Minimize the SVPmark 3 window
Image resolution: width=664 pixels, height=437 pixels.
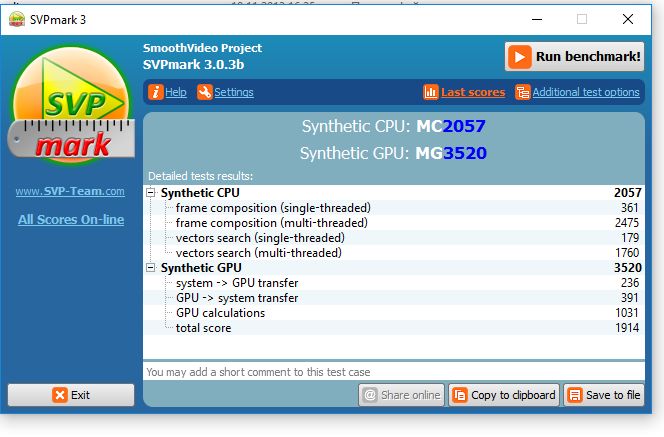tap(537, 19)
